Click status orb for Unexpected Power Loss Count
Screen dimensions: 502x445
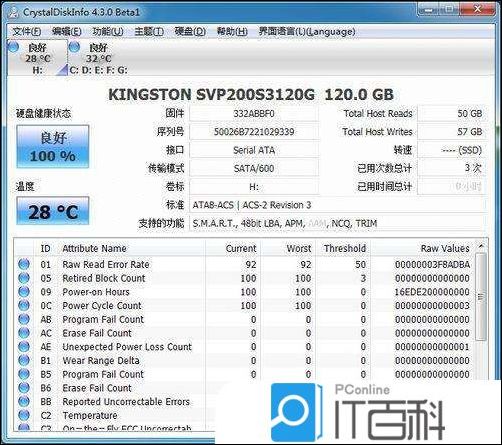click(x=24, y=347)
